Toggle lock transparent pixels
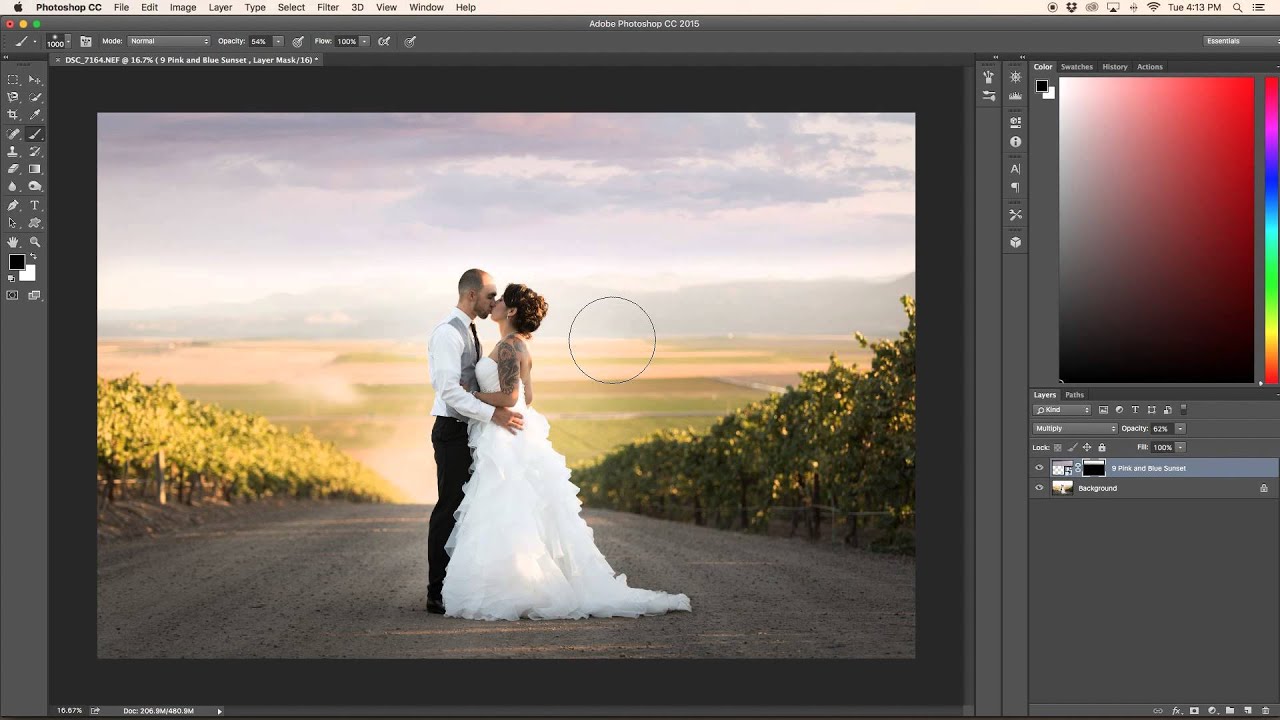 [1058, 447]
